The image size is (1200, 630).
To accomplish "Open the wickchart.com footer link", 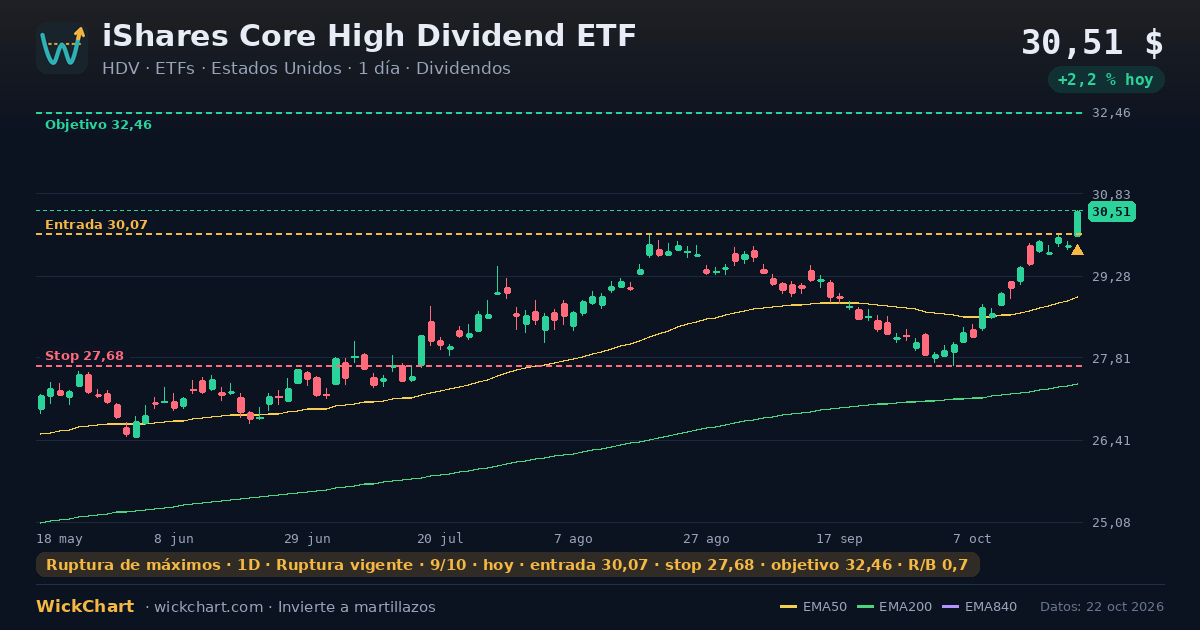I will pos(210,607).
